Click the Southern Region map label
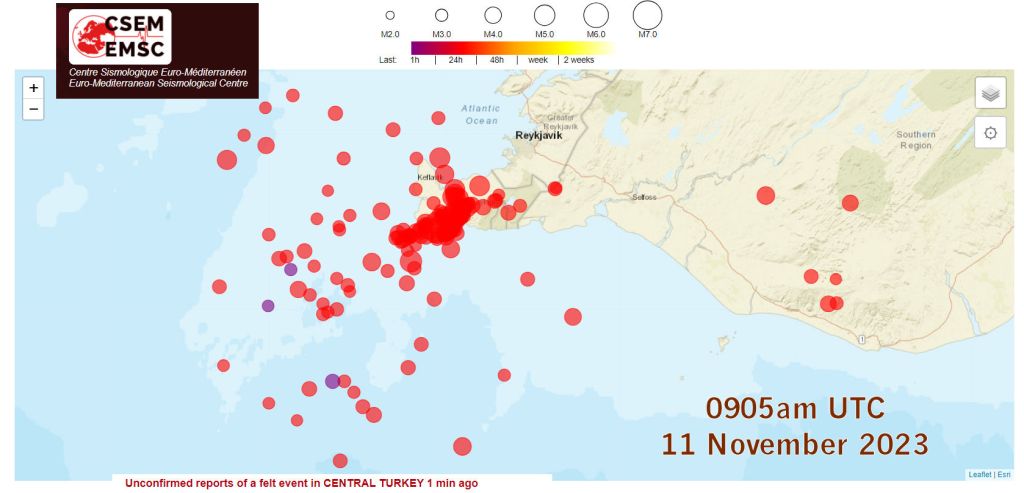Screen dimensions: 1024x493 (915, 140)
